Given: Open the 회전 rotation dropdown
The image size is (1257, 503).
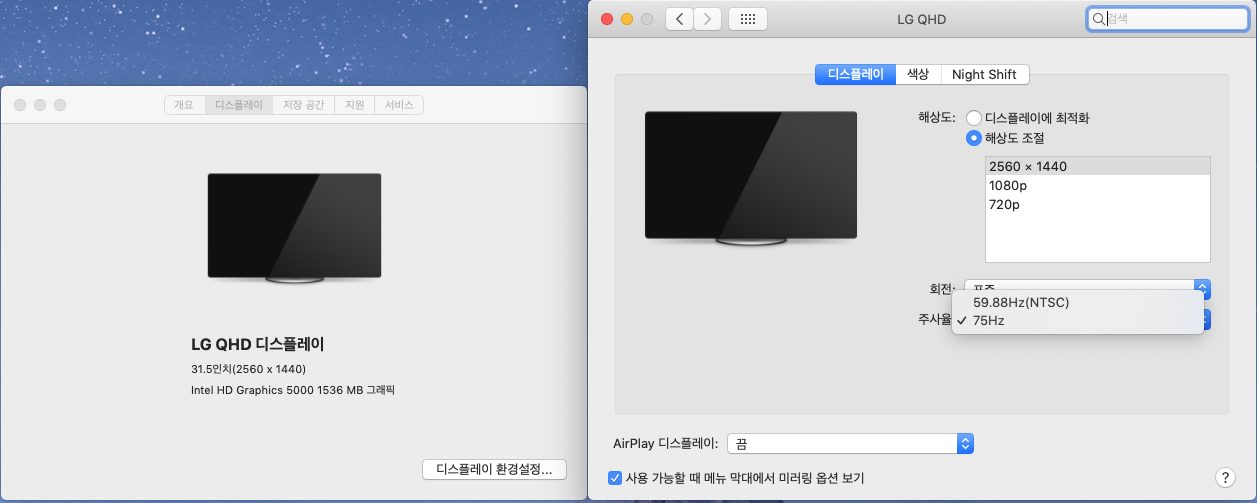Looking at the screenshot, I should [1088, 288].
